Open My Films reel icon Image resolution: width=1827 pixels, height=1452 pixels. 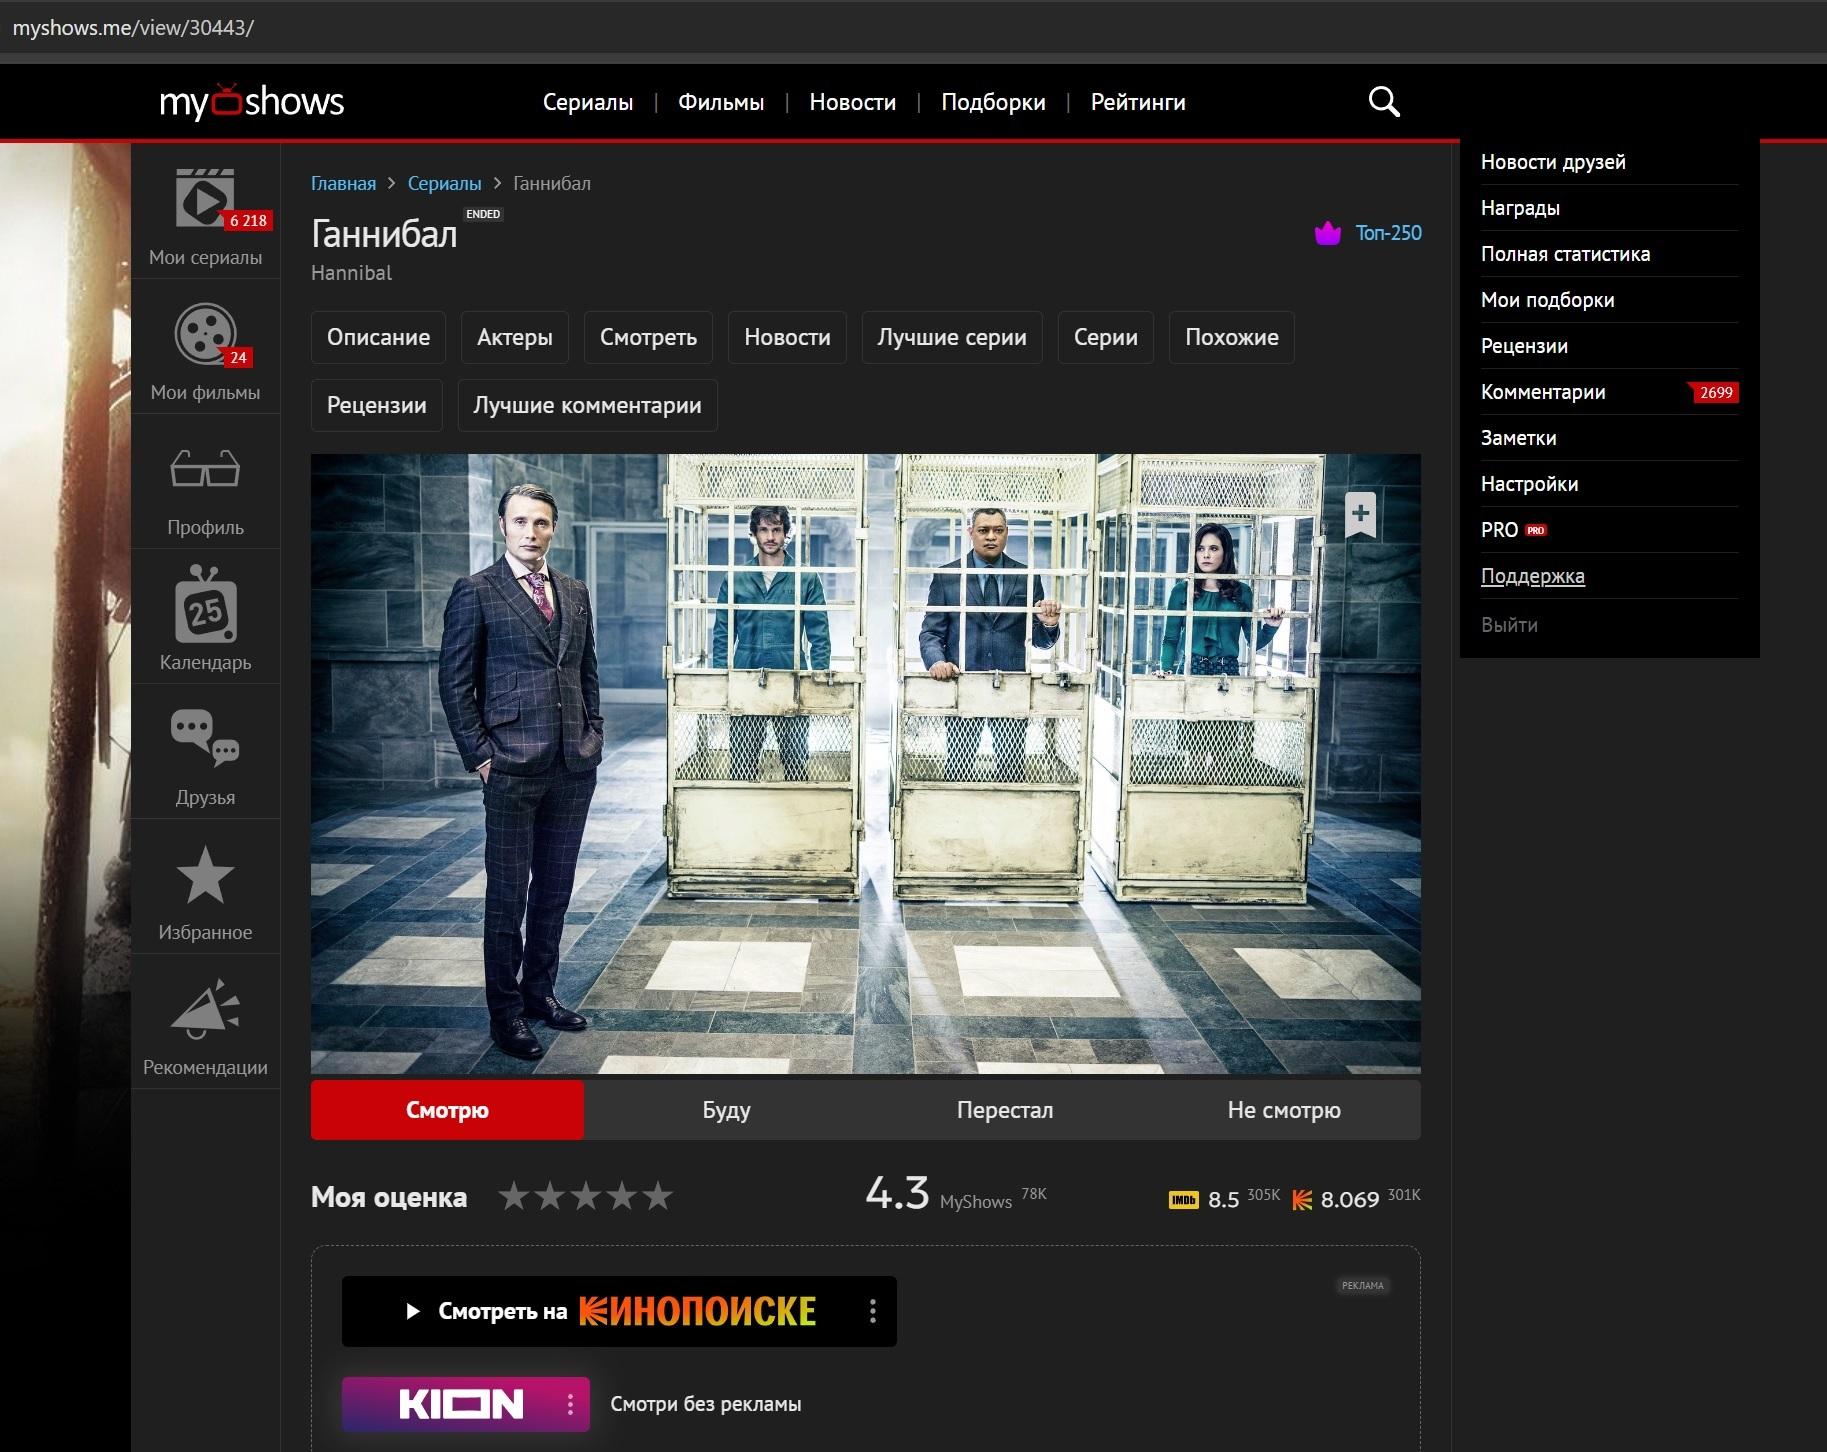click(x=205, y=334)
